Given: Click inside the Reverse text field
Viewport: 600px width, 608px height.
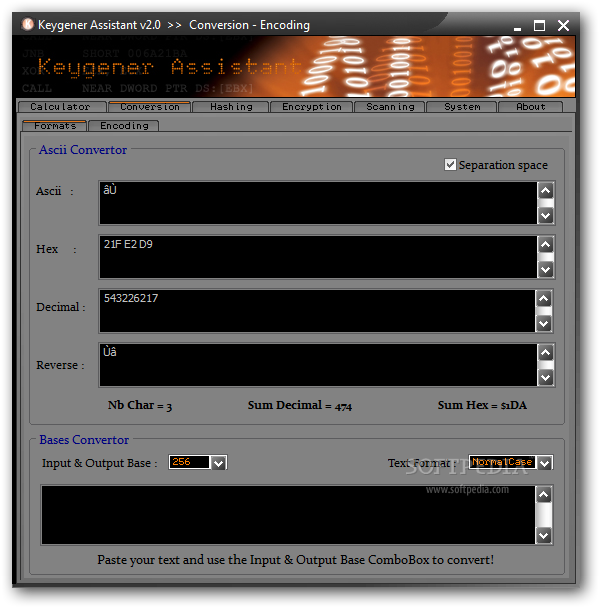Looking at the screenshot, I should pos(318,365).
